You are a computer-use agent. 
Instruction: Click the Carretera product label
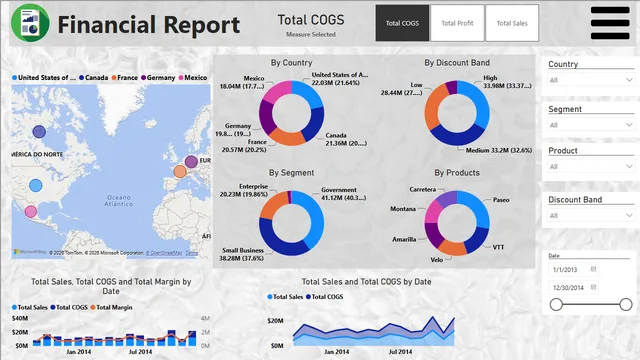click(422, 189)
